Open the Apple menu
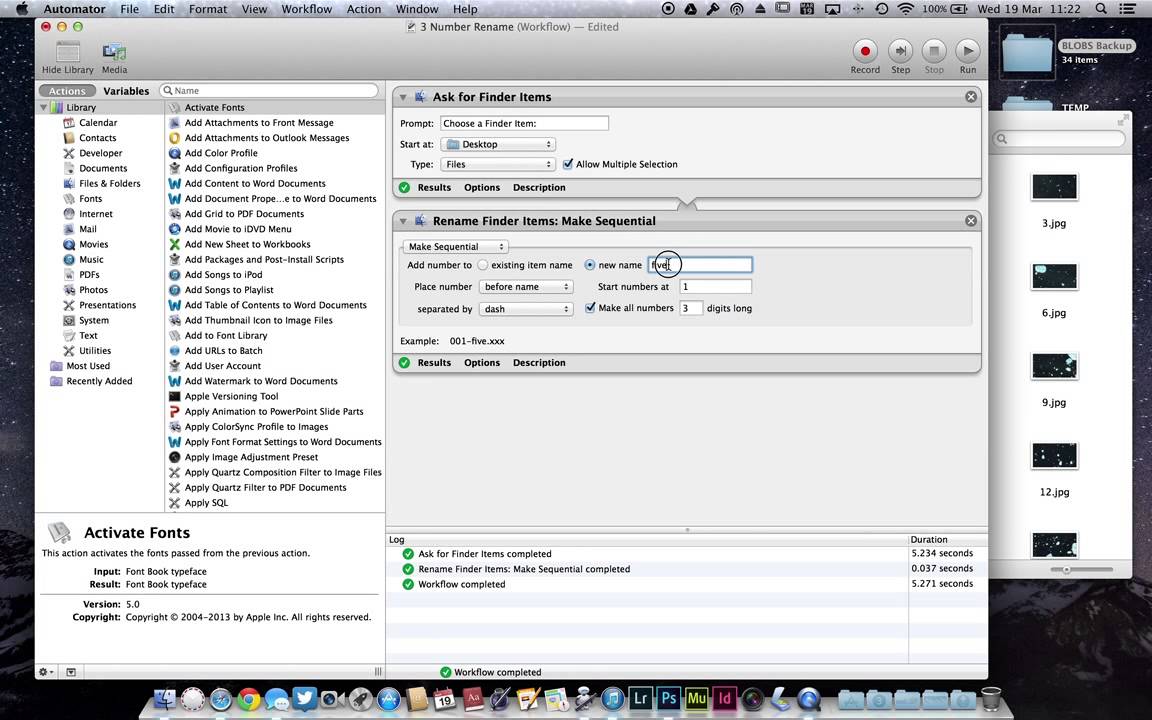 (x=22, y=9)
